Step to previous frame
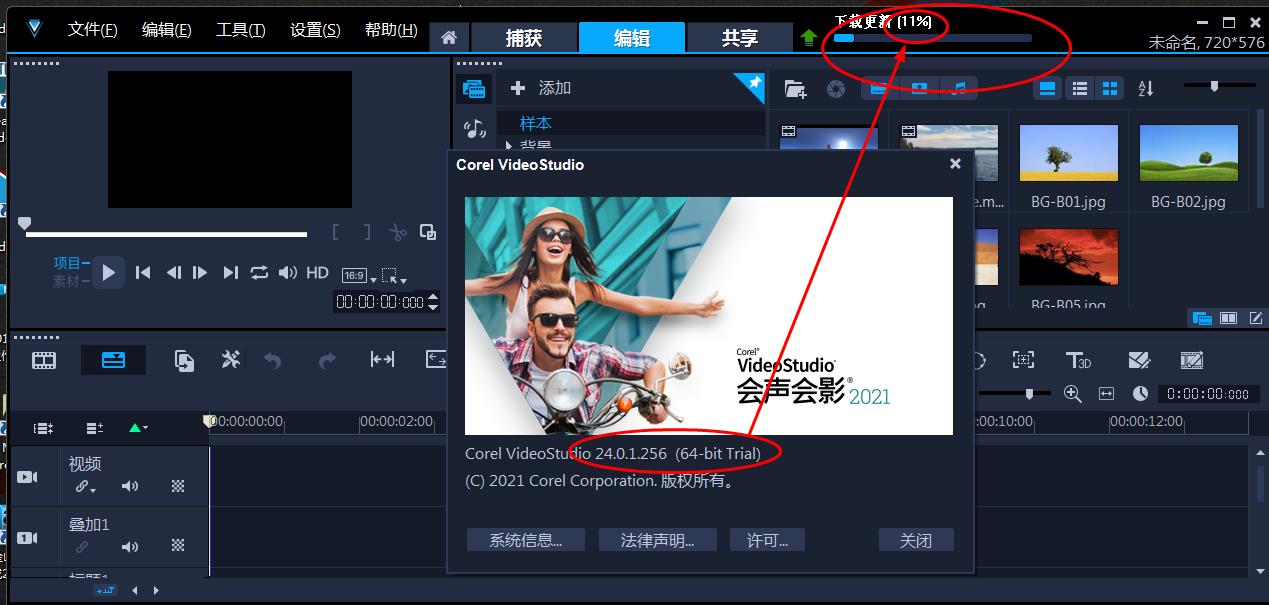This screenshot has width=1269, height=605. click(x=173, y=272)
